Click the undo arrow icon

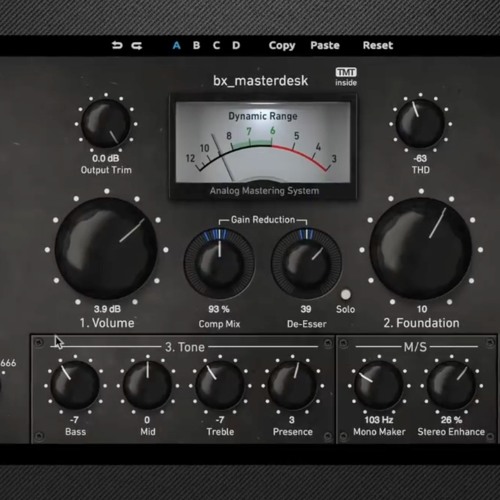pyautogui.click(x=117, y=45)
